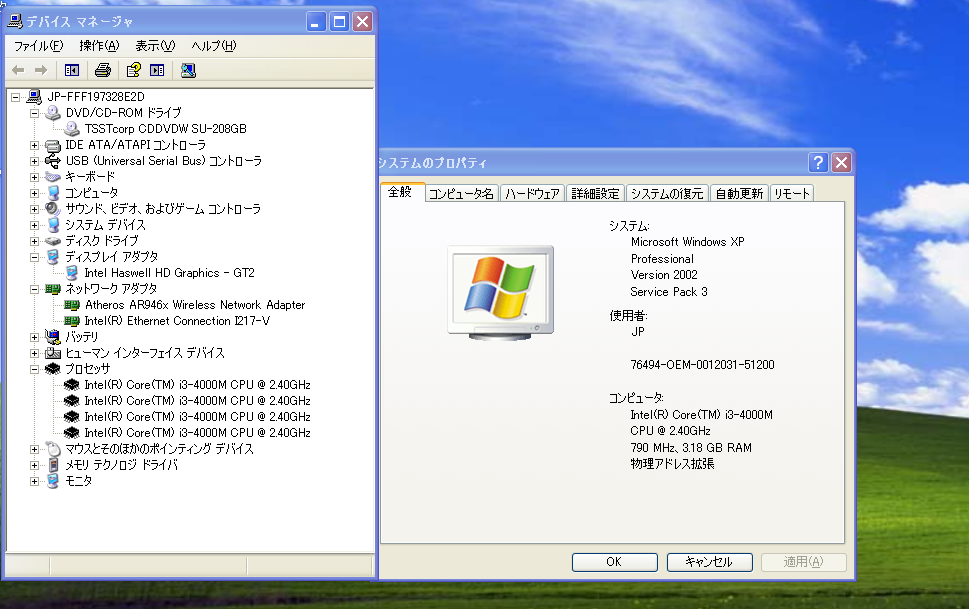Collapse the processor node

34,370
